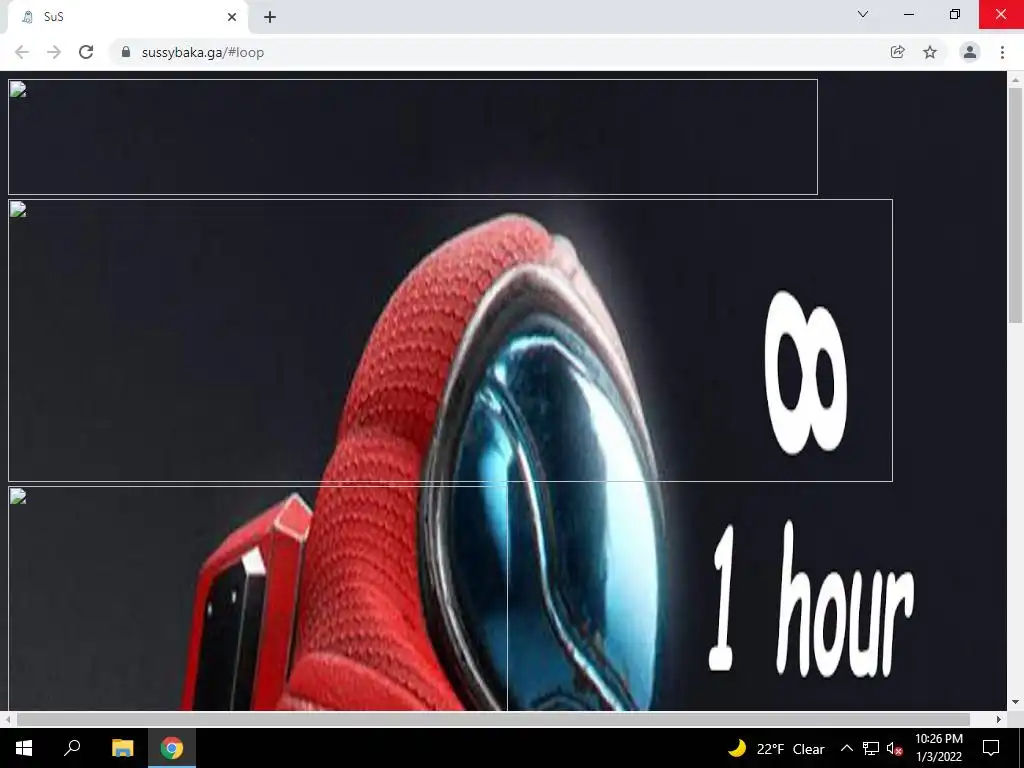Image resolution: width=1024 pixels, height=768 pixels.
Task: Click the Chrome taskbar icon
Action: (x=172, y=748)
